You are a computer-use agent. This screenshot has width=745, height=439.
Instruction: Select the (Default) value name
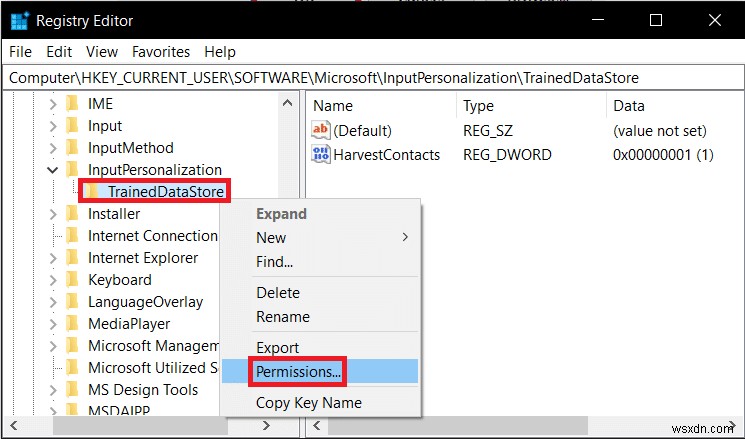pos(363,131)
